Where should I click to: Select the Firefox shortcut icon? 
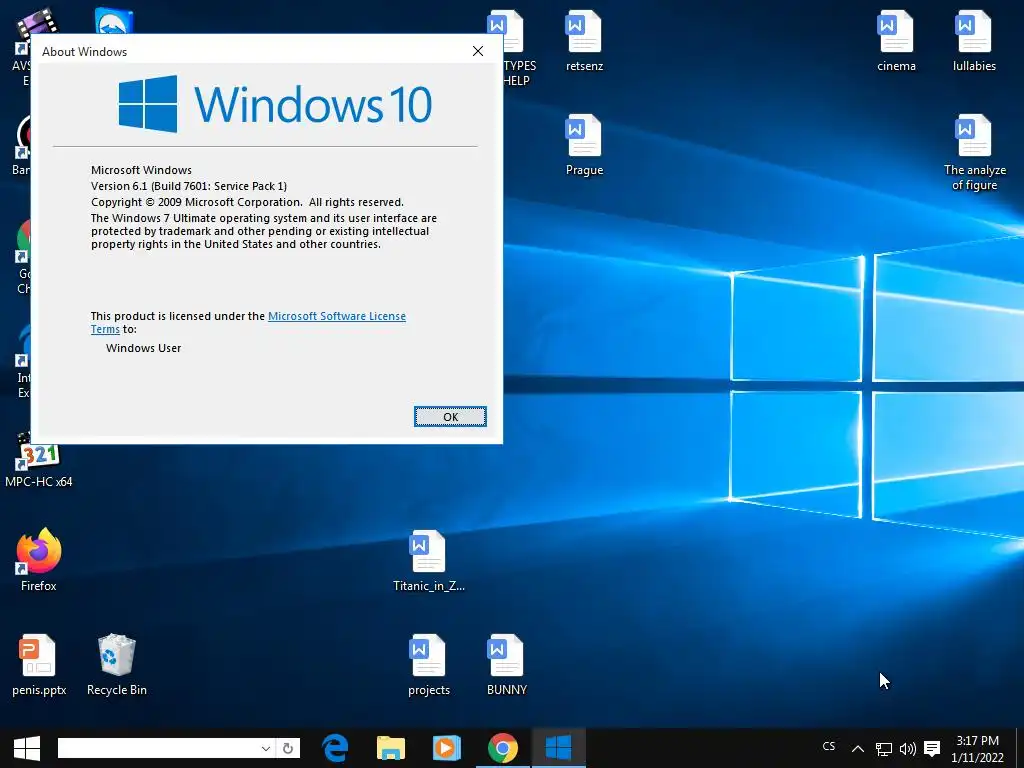click(x=39, y=560)
